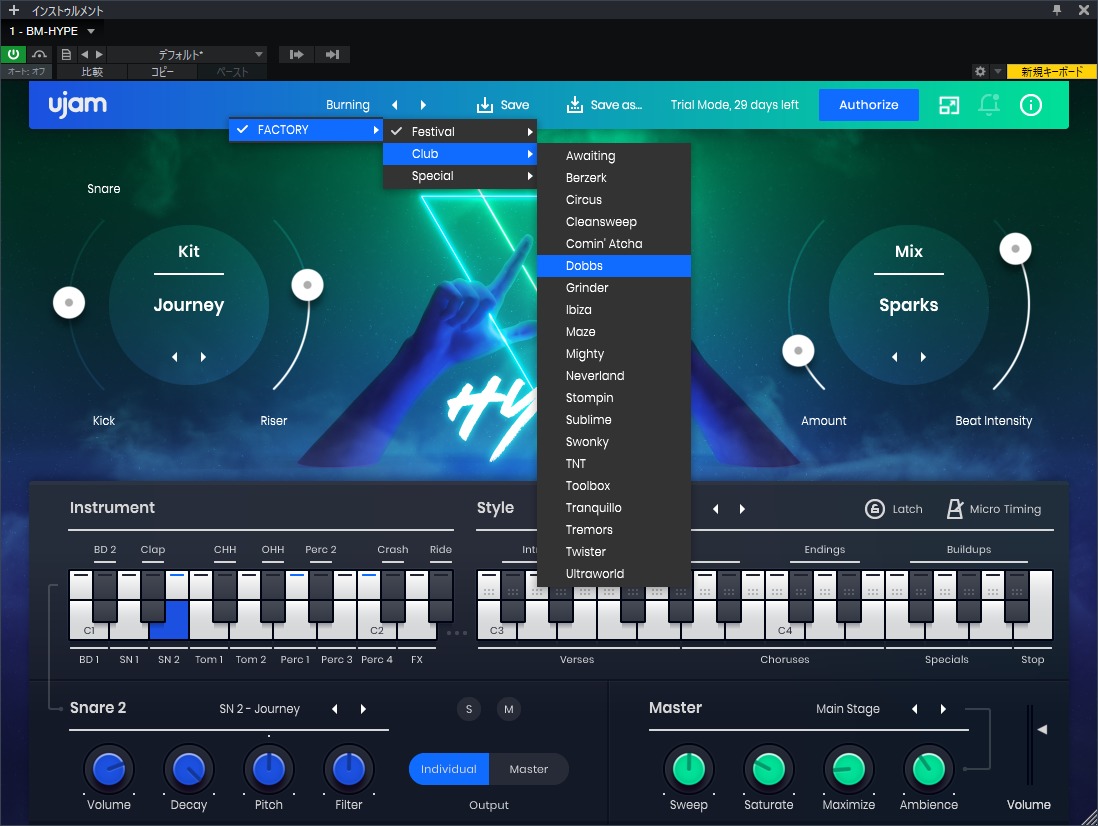This screenshot has width=1098, height=826.
Task: Select next Master preset arrow
Action: [943, 709]
